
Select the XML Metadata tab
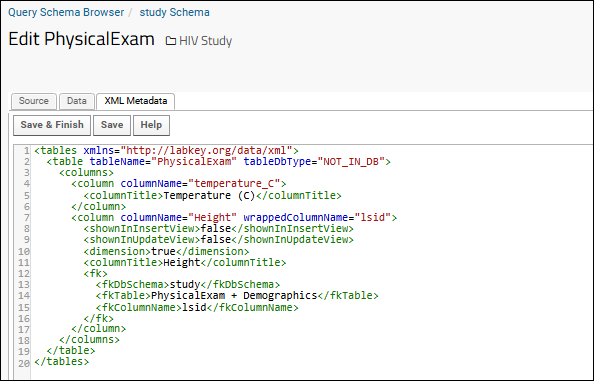pos(136,101)
